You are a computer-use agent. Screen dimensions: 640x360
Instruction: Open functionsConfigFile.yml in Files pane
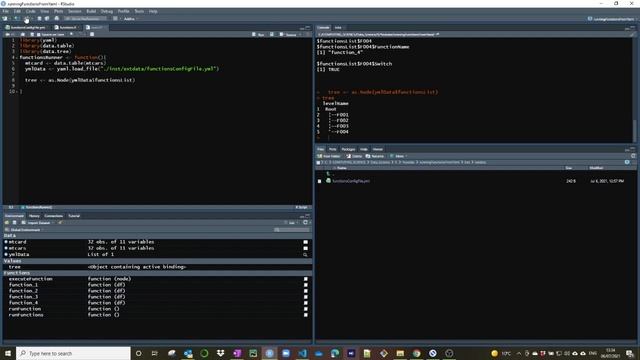[351, 181]
